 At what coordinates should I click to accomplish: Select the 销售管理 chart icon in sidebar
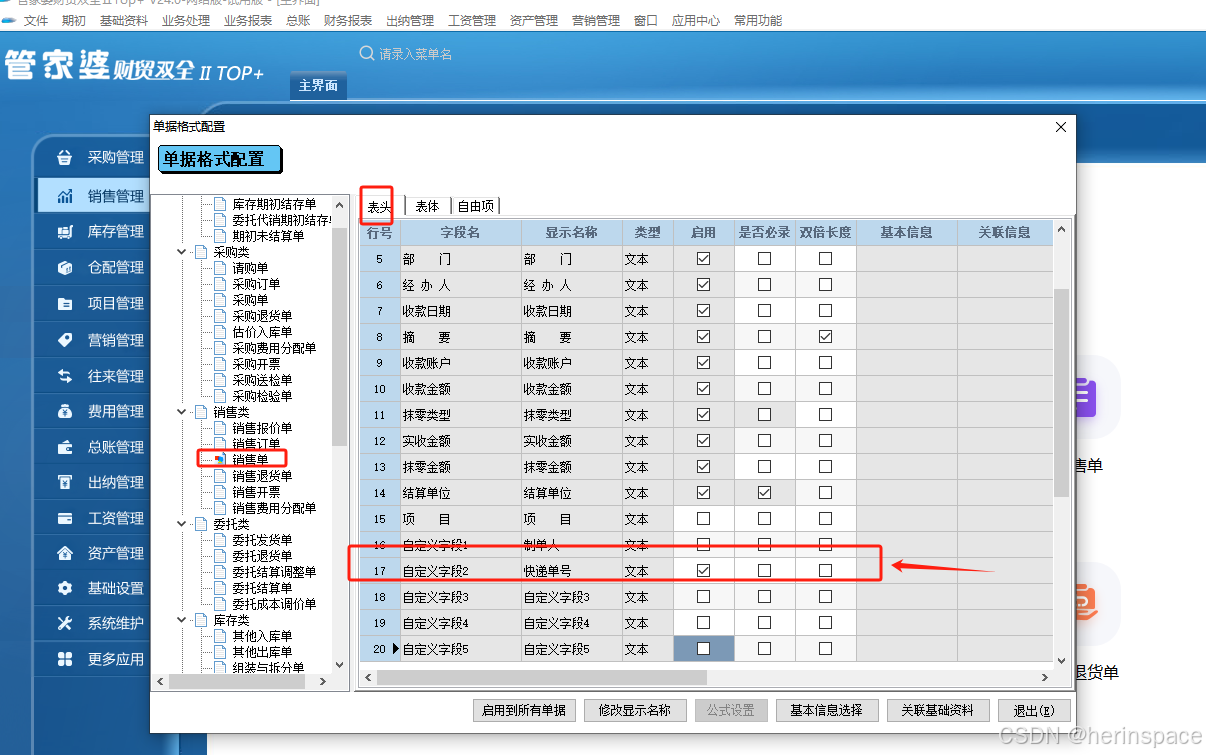65,196
